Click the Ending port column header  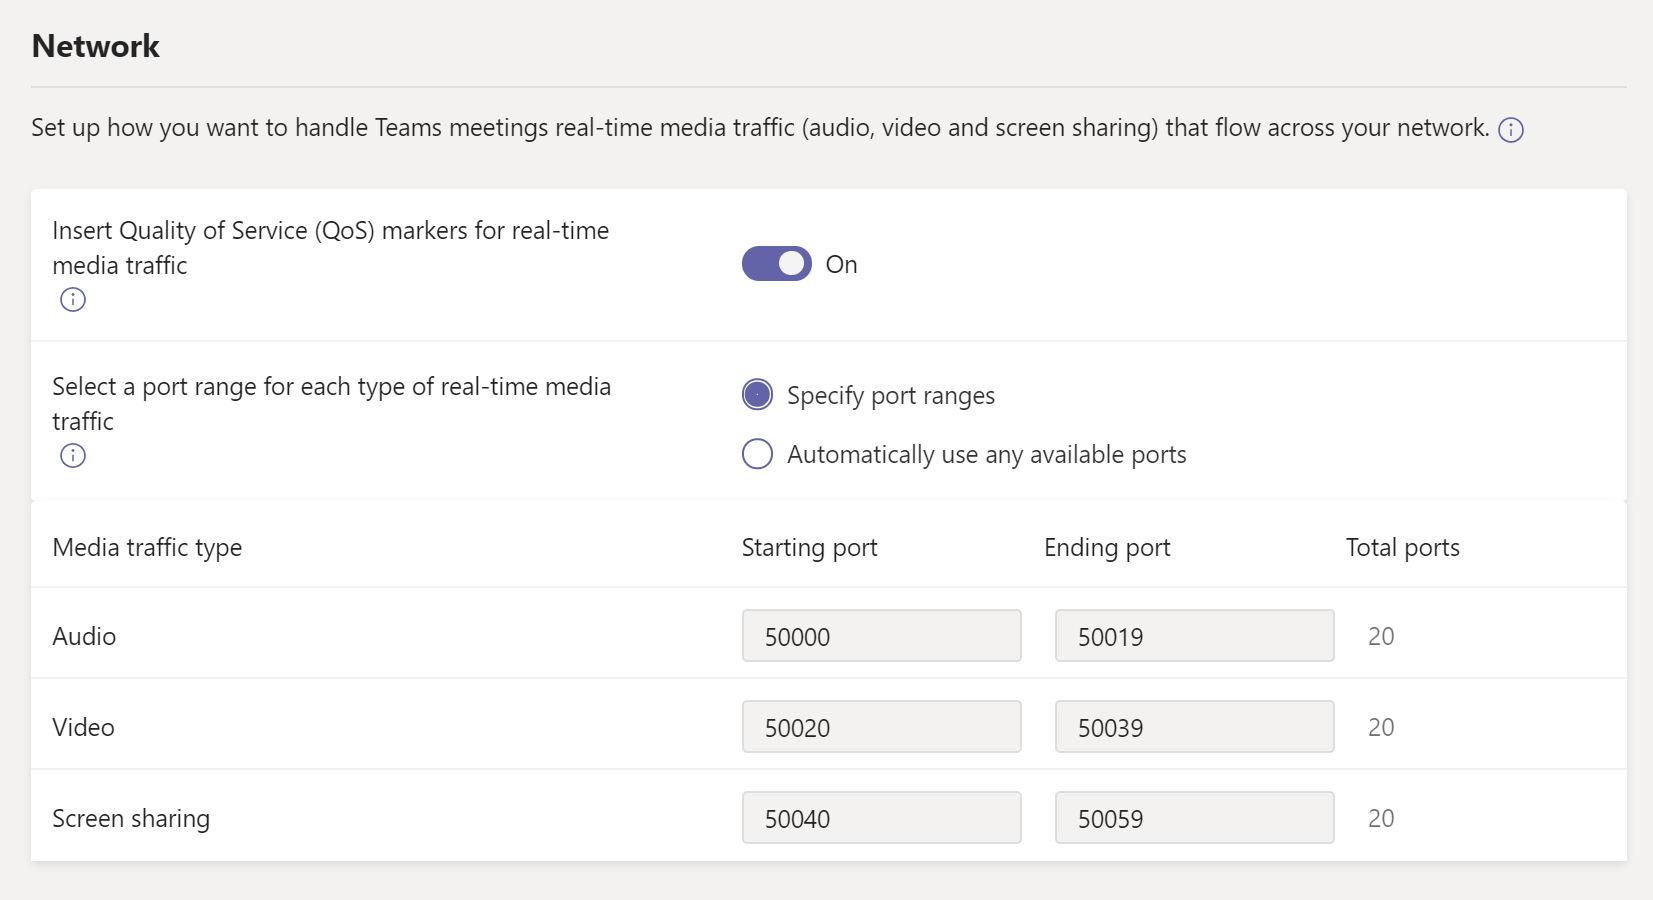coord(1107,548)
